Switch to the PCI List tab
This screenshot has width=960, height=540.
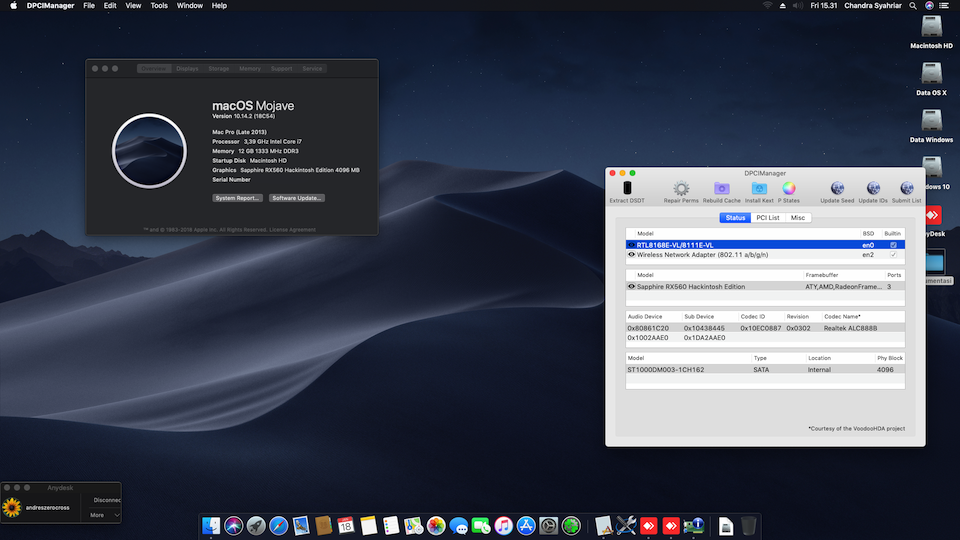[768, 217]
